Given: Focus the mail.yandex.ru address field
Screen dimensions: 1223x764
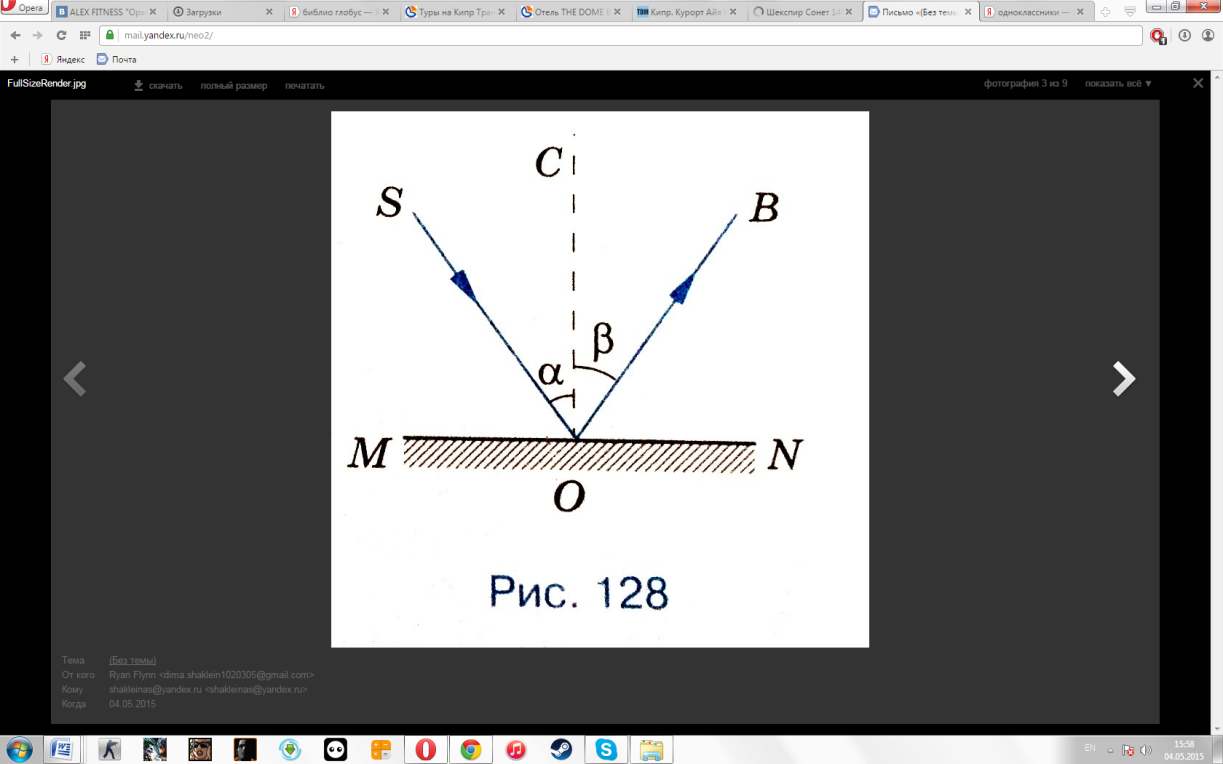Looking at the screenshot, I should click(x=620, y=35).
